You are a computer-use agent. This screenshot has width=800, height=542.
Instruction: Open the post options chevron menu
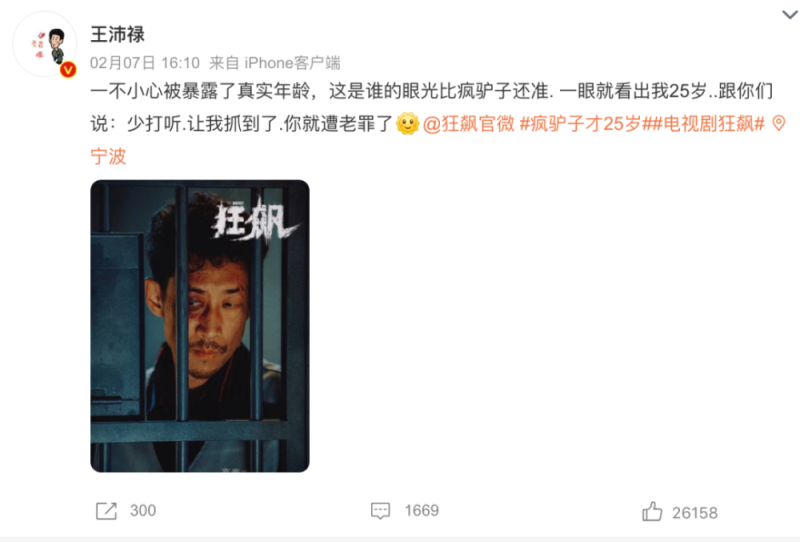[x=789, y=15]
